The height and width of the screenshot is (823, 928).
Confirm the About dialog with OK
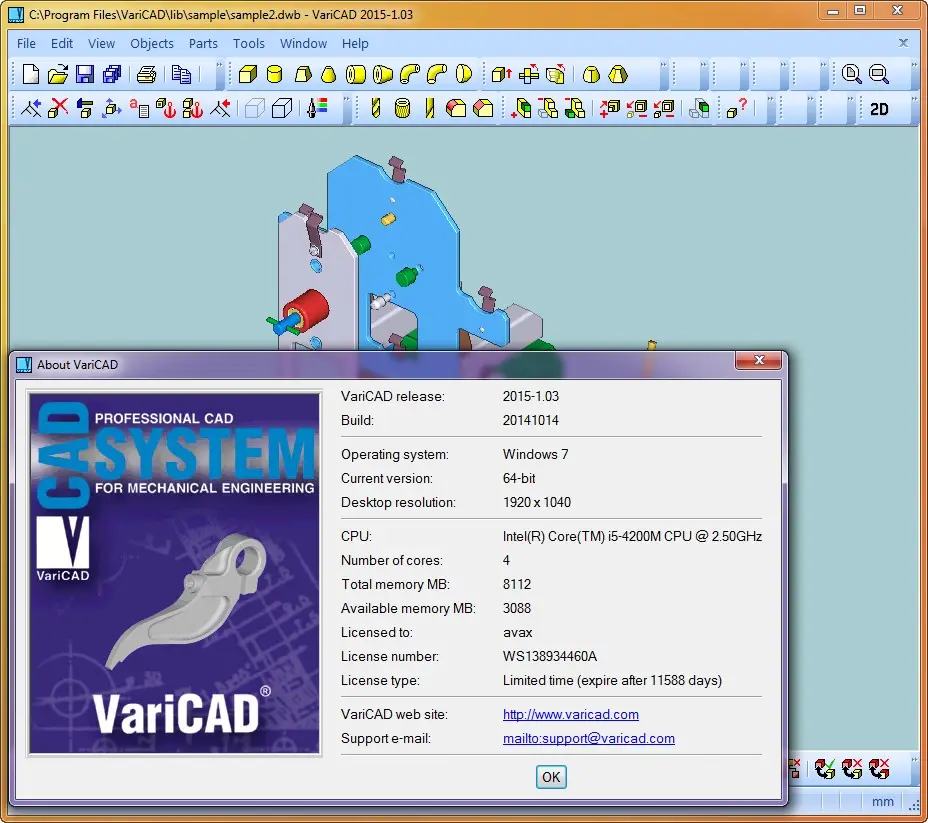point(551,777)
